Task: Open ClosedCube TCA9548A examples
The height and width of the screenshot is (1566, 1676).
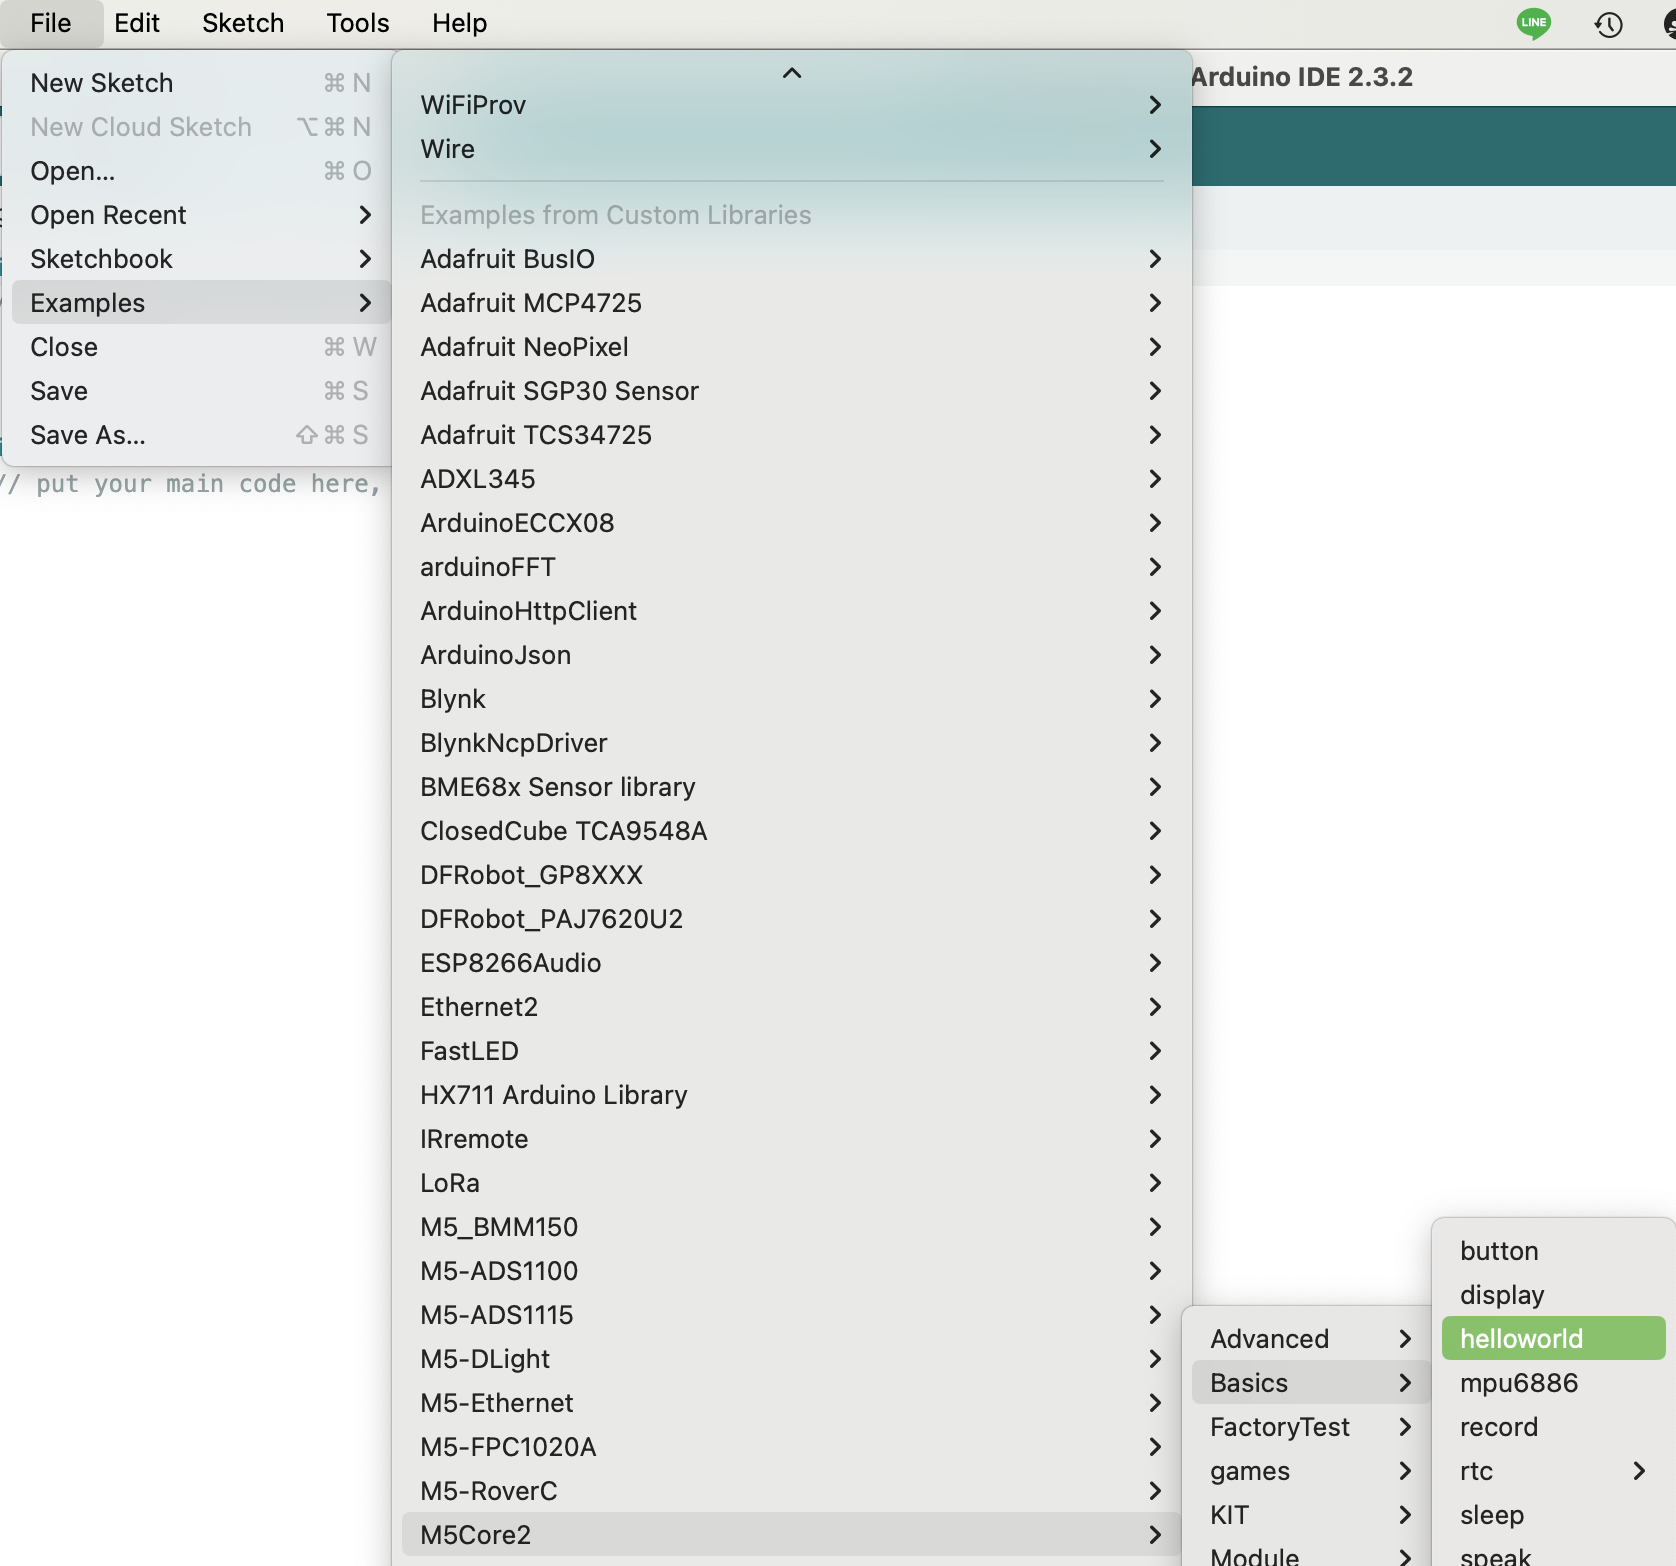Action: (791, 831)
